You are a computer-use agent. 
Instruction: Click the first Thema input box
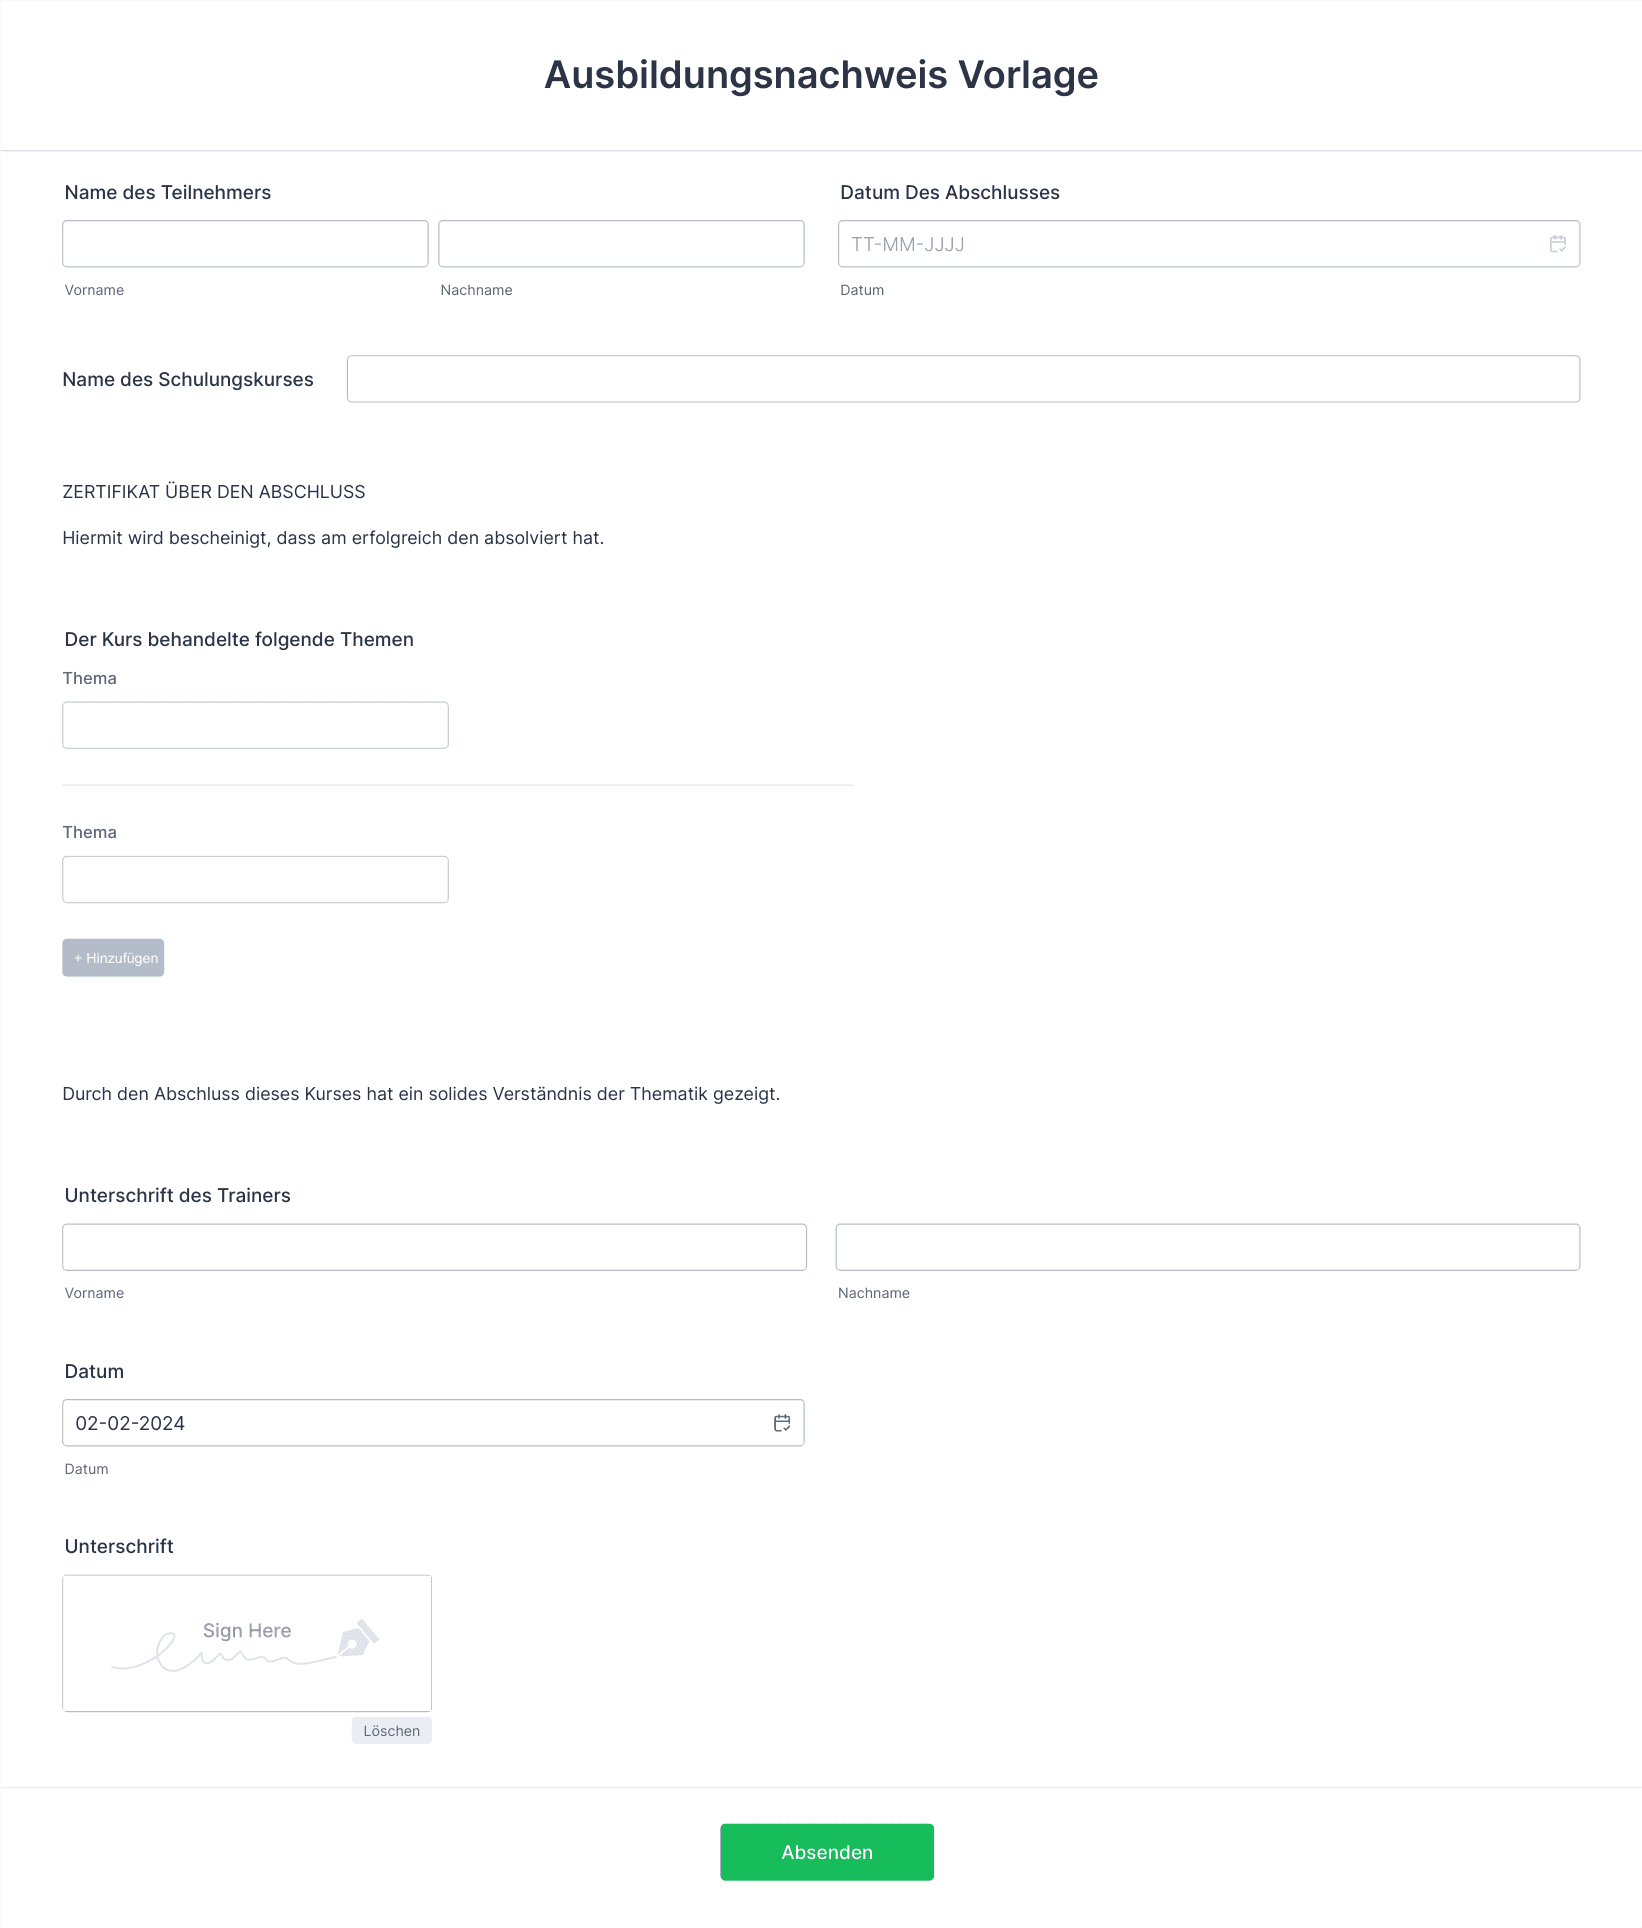(255, 725)
